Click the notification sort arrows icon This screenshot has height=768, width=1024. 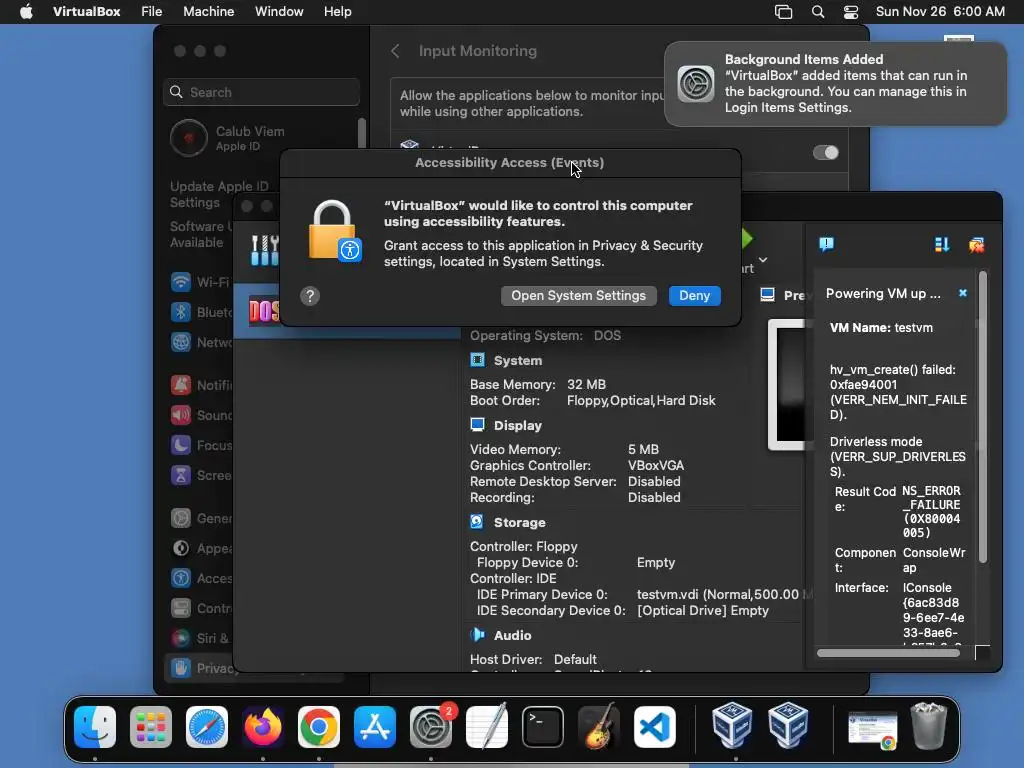[x=942, y=245]
